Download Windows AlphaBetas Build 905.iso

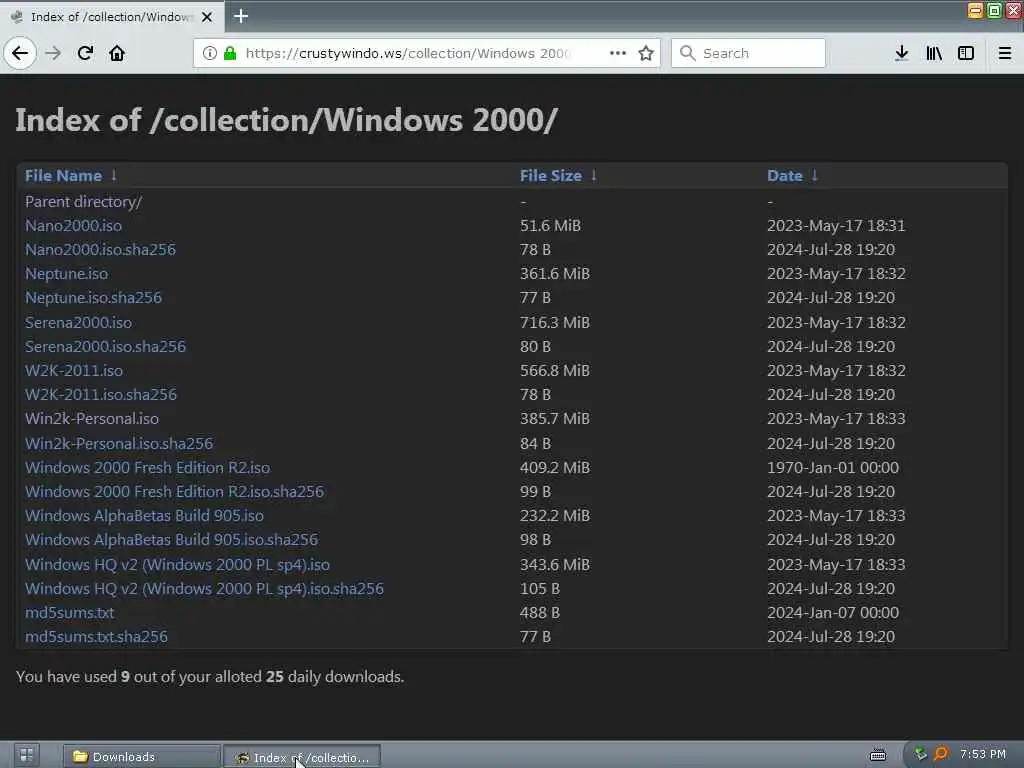(x=144, y=515)
